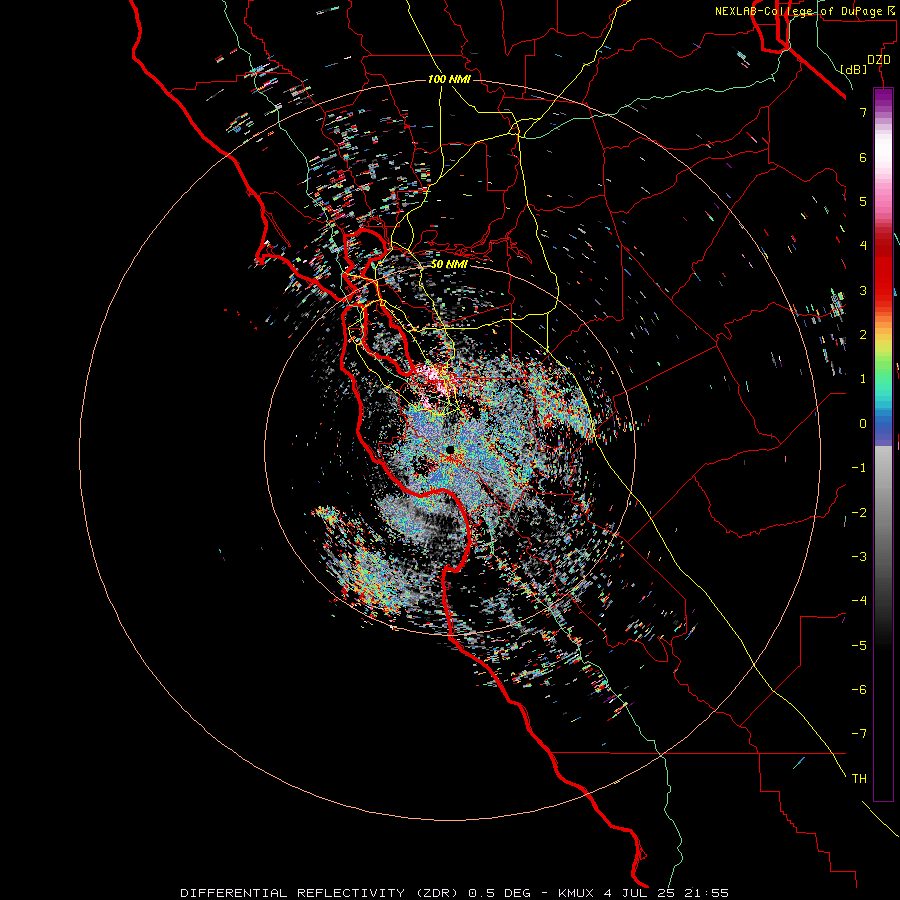Click the '0.5 DEG' elevation text
Image resolution: width=900 pixels, height=900 pixels.
click(x=498, y=893)
